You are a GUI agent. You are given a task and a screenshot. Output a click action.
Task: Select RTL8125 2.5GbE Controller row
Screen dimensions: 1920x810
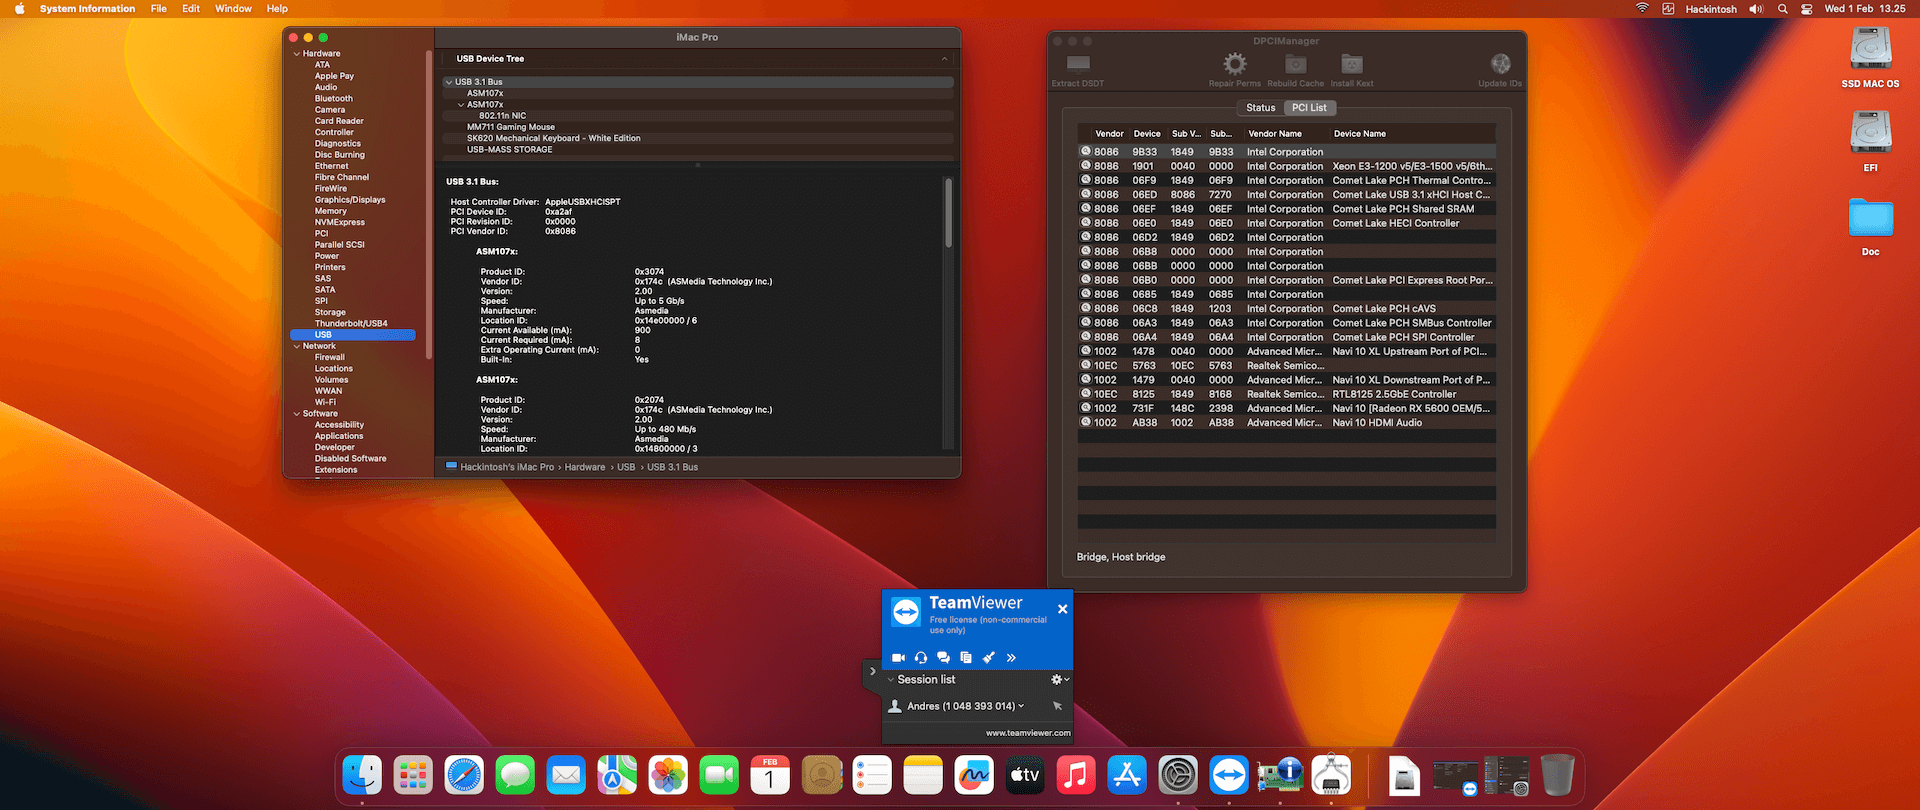(1286, 394)
